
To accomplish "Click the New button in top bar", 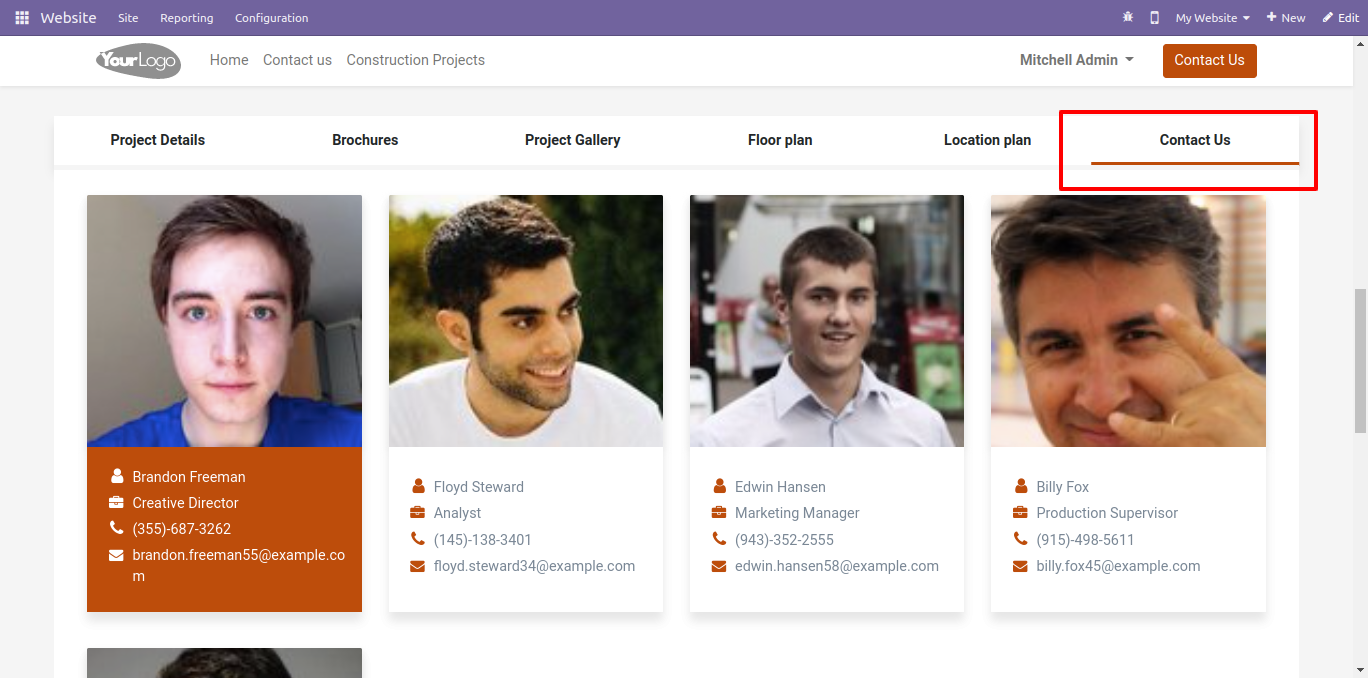I will click(x=1286, y=18).
